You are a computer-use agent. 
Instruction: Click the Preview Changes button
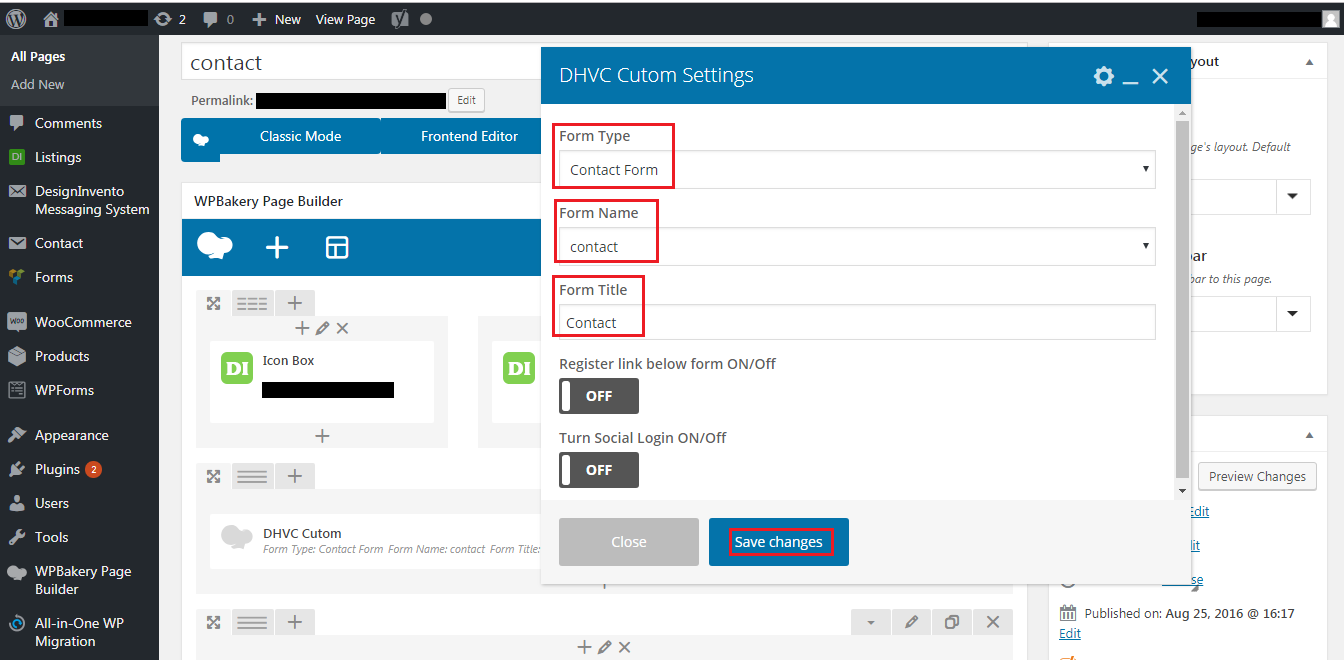1257,477
